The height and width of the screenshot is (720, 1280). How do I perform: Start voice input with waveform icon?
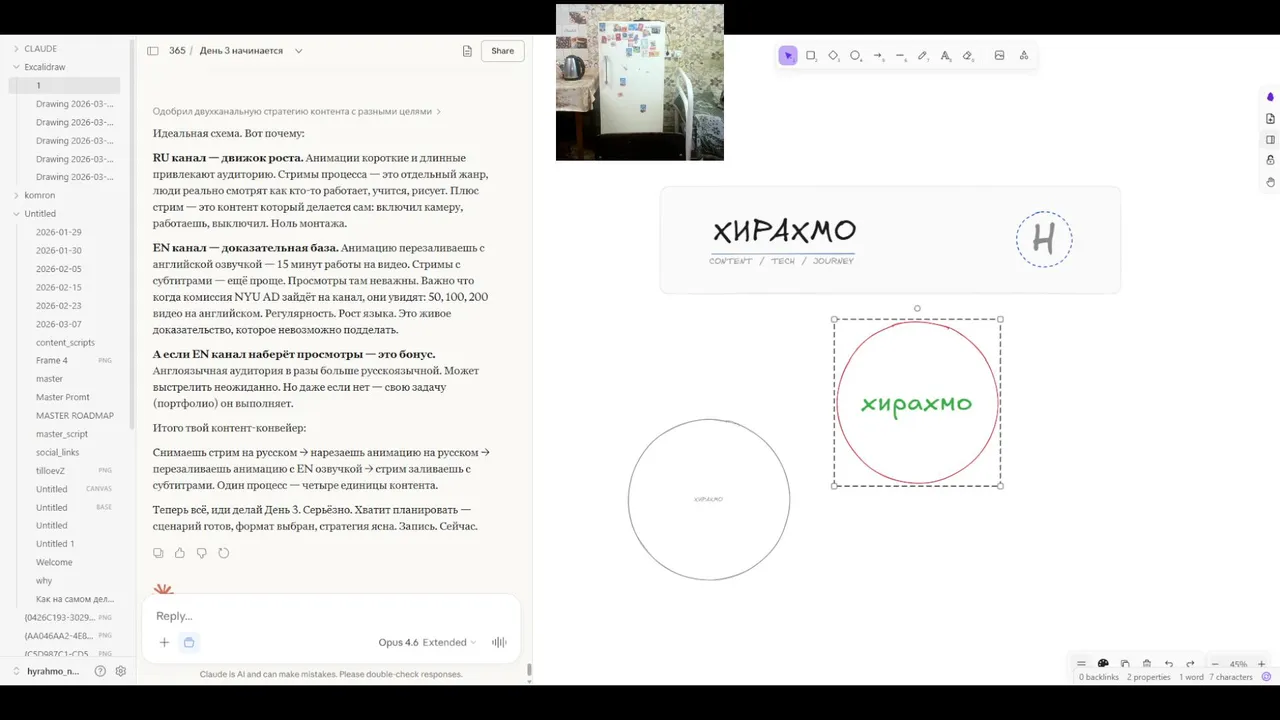pos(499,642)
